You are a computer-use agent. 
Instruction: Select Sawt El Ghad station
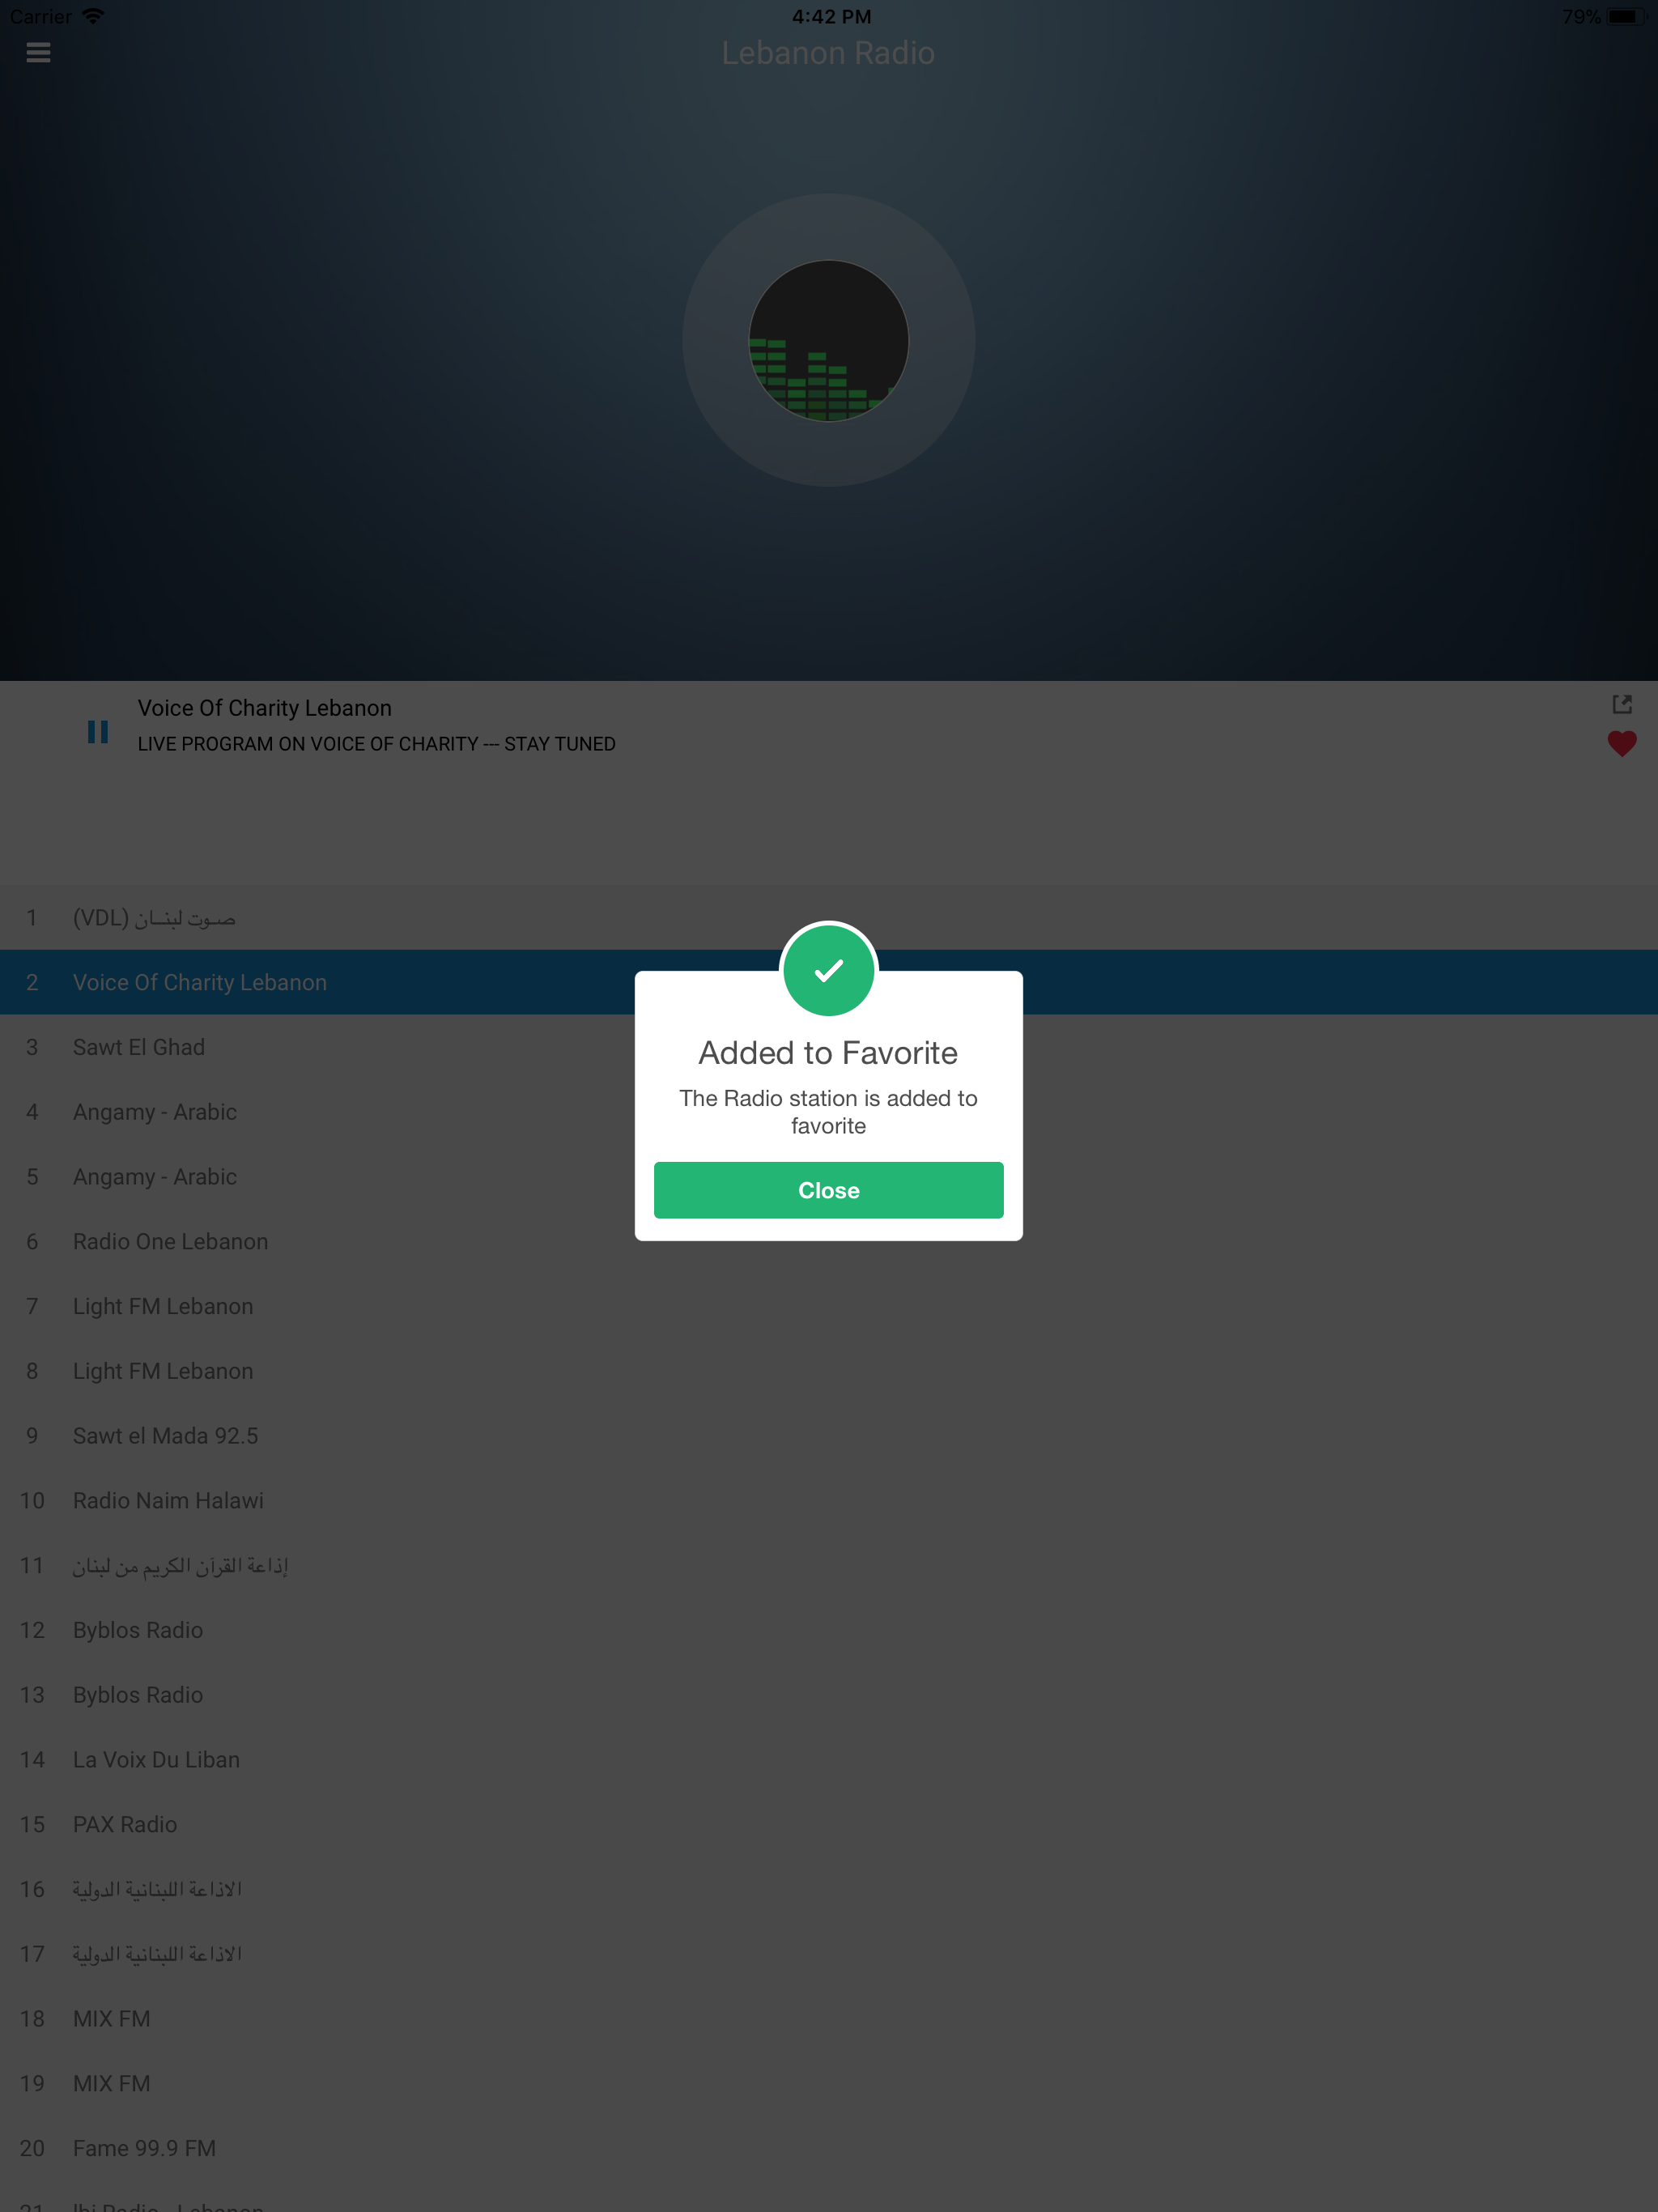[829, 1047]
